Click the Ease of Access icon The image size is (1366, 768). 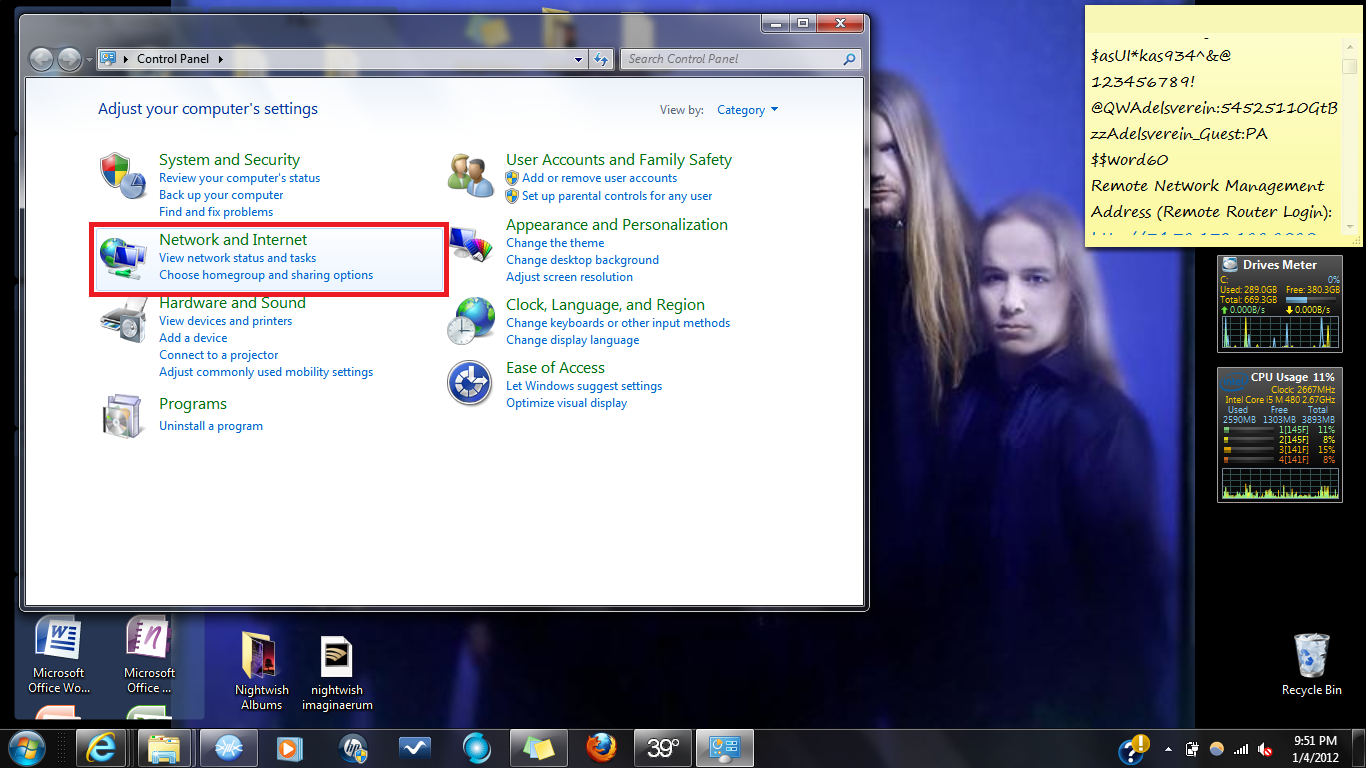coord(470,384)
